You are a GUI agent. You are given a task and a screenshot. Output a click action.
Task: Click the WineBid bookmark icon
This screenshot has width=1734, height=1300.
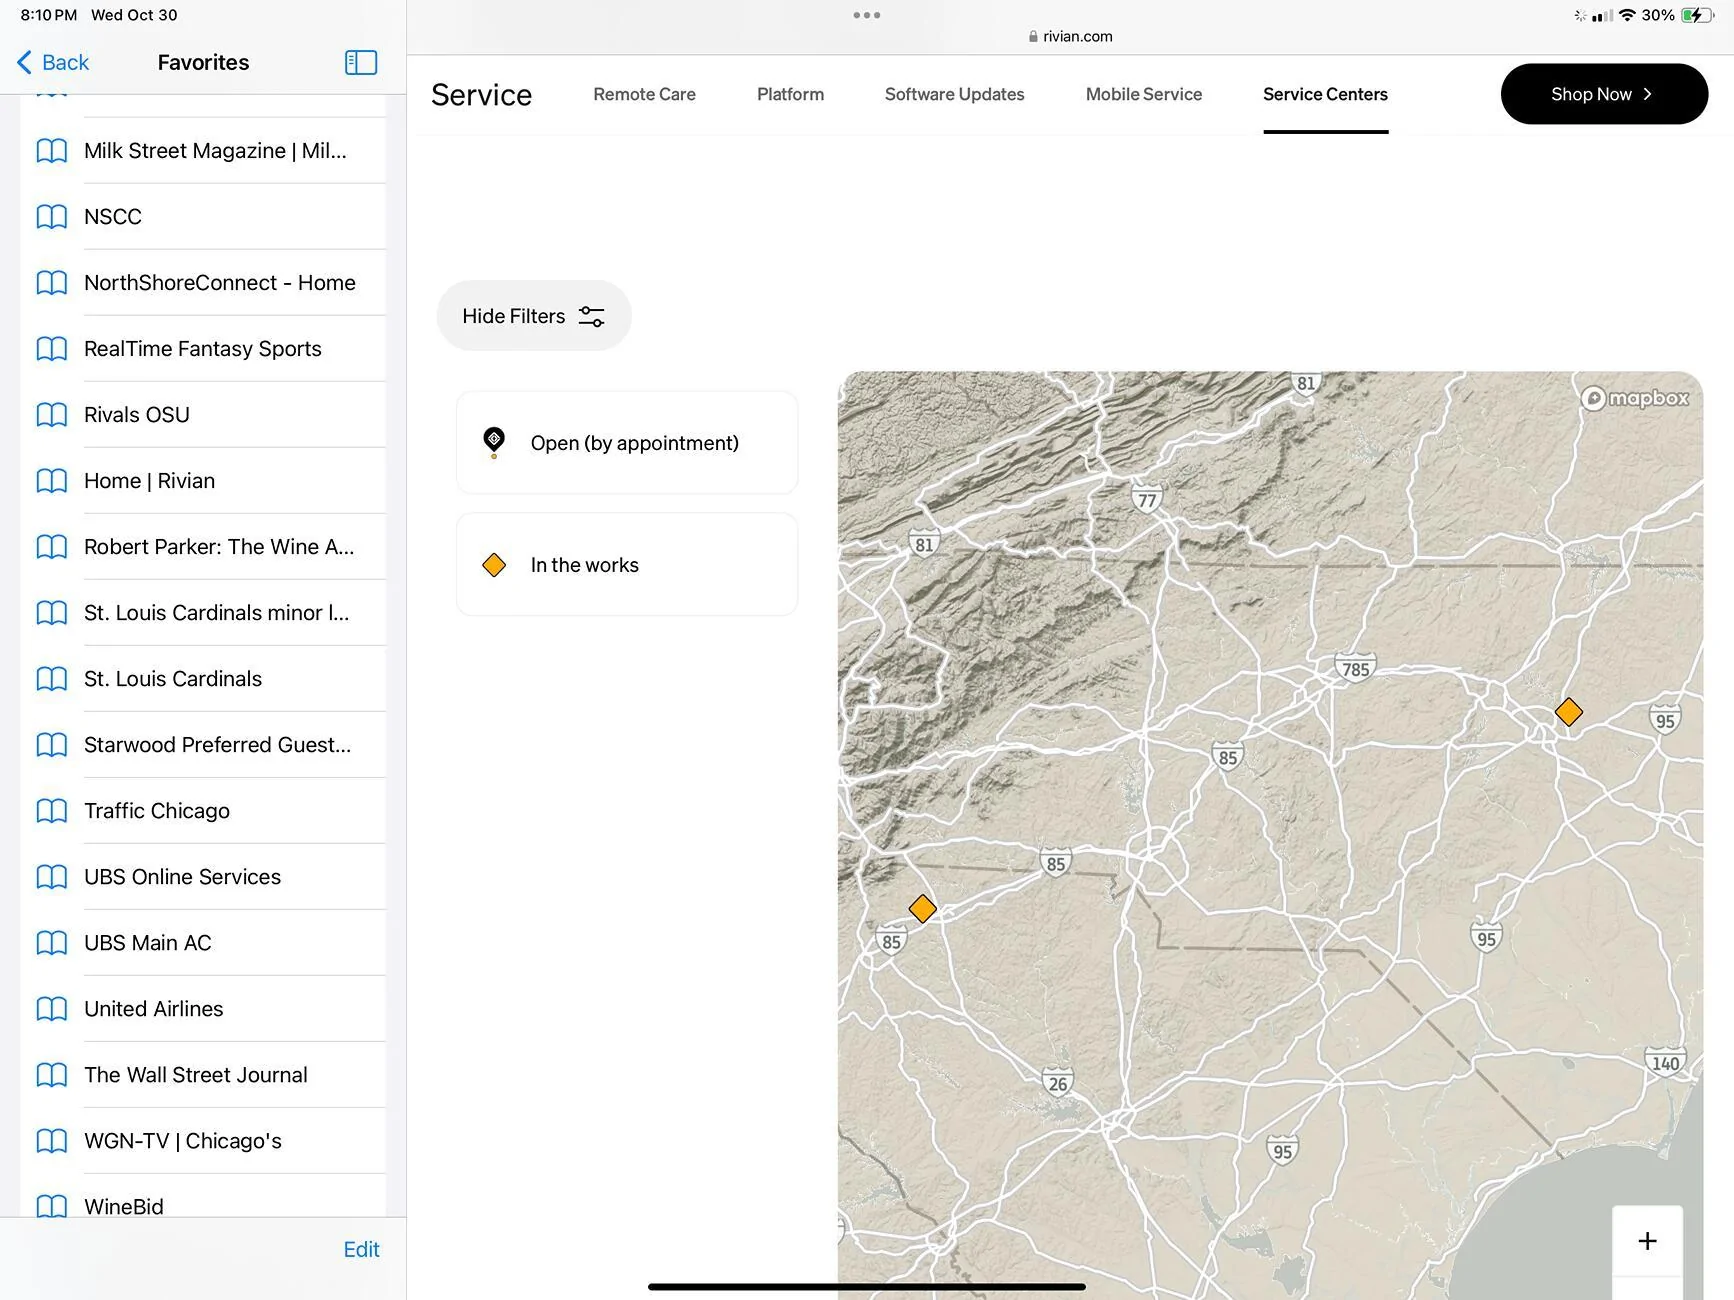coord(51,1205)
